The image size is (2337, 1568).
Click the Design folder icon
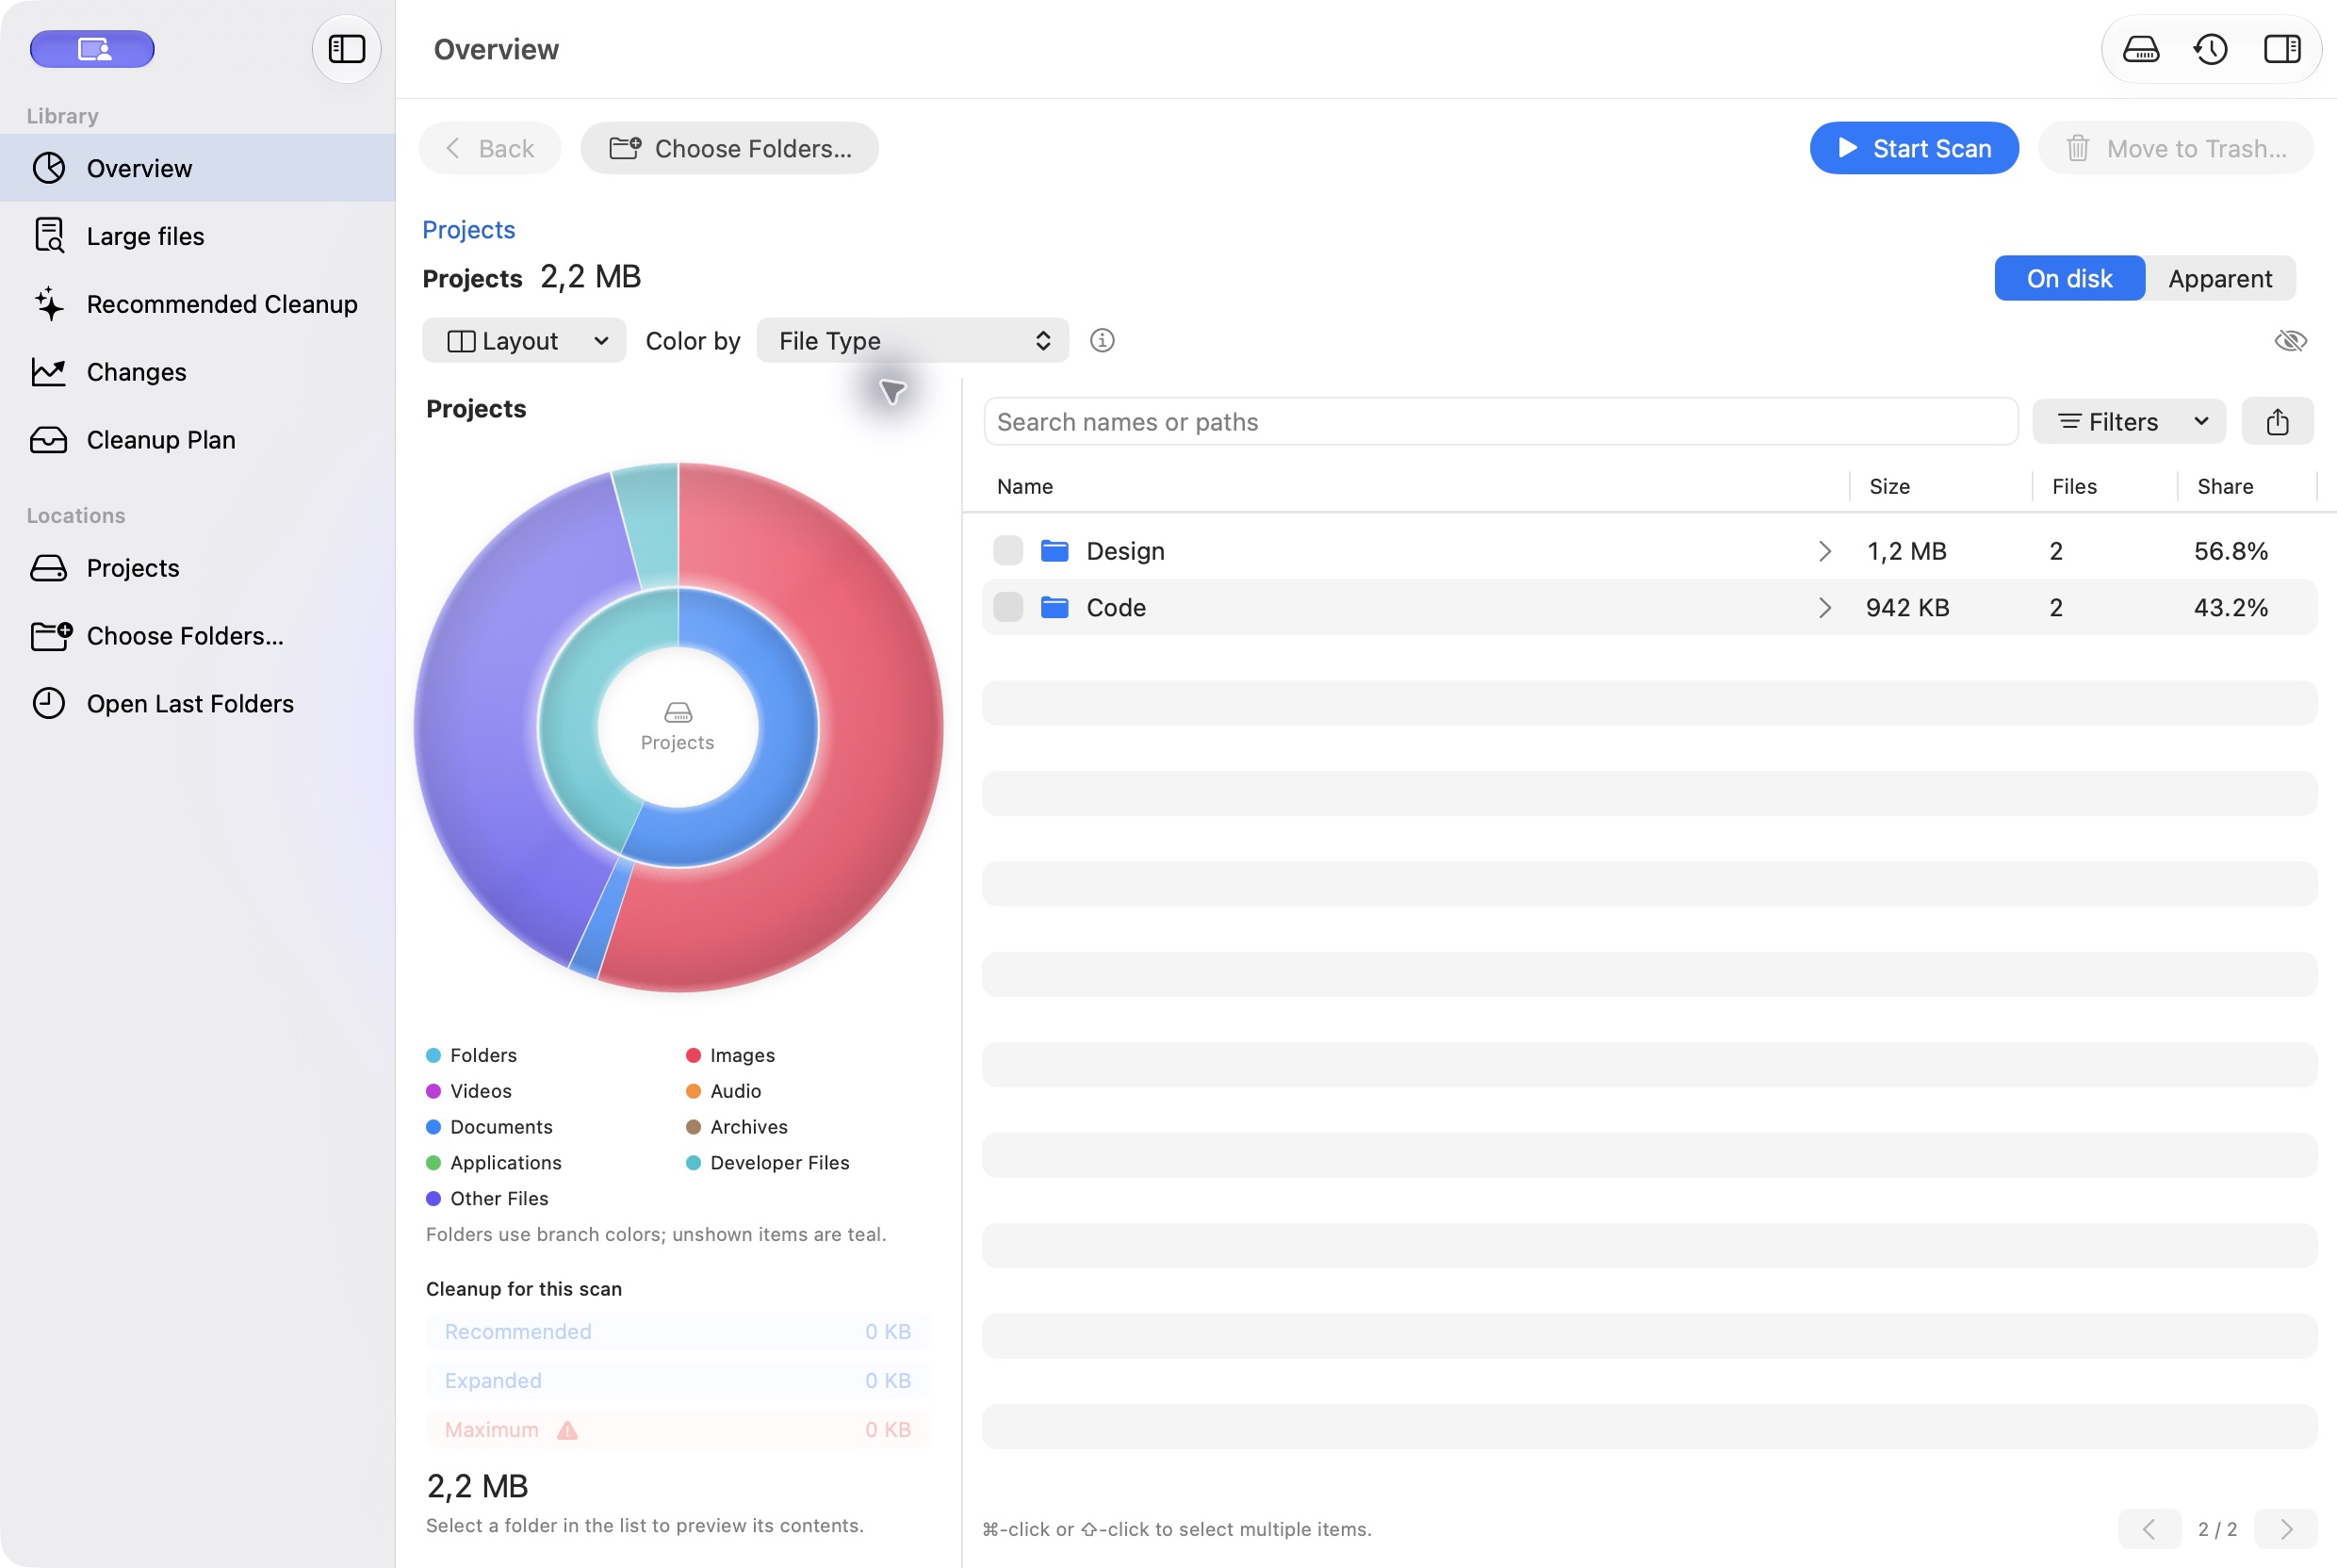pos(1054,551)
